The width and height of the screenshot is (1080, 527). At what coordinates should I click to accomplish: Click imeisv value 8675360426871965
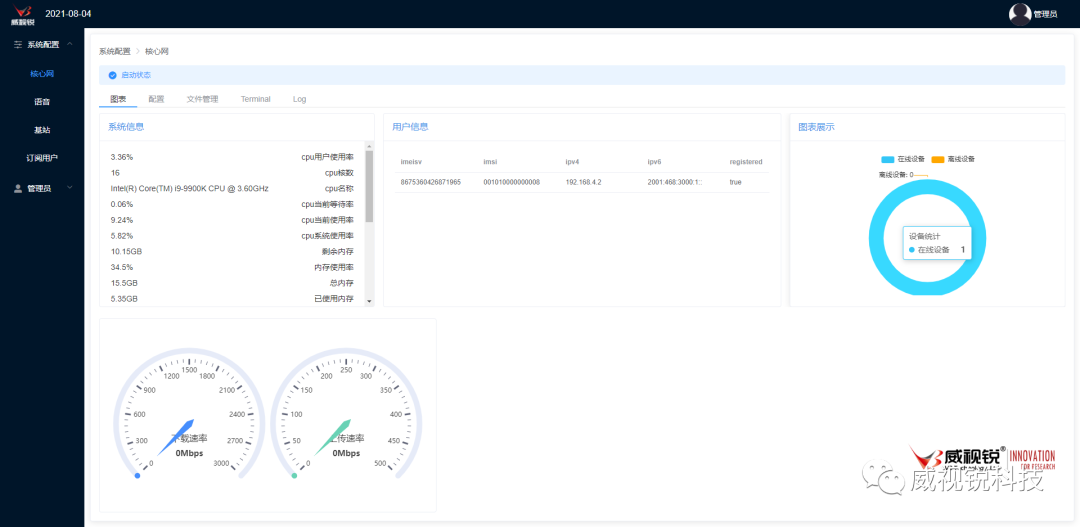tap(430, 183)
